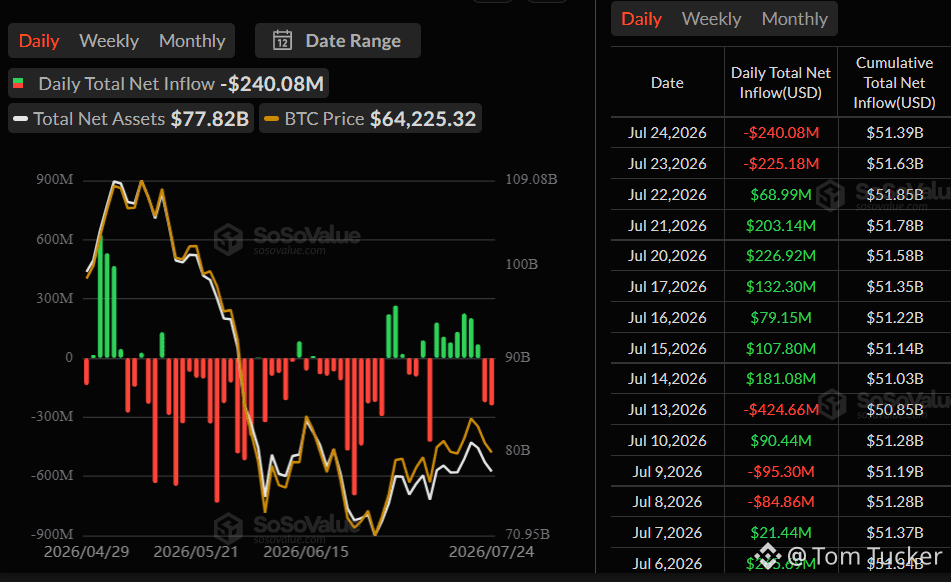This screenshot has height=582, width=951.
Task: Click the $68.99M inflow cell
Action: [x=781, y=194]
